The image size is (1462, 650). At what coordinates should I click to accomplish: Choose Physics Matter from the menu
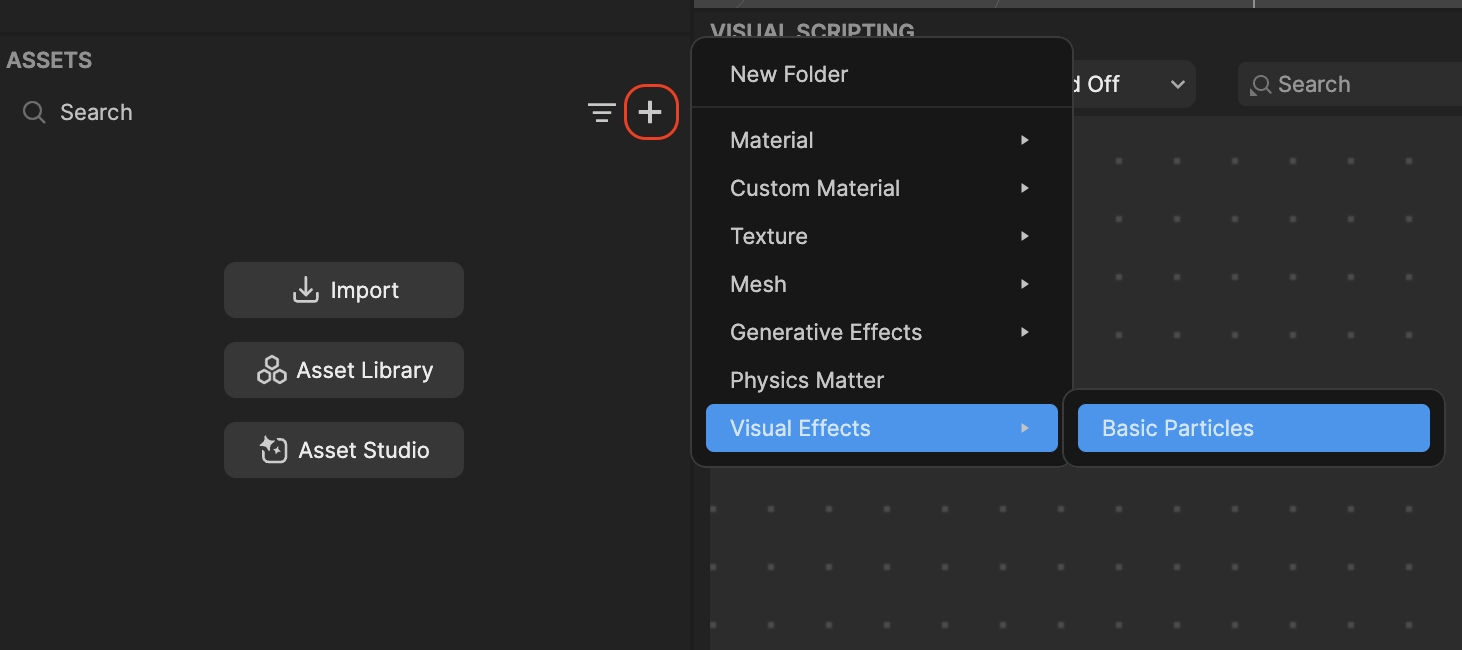point(807,380)
